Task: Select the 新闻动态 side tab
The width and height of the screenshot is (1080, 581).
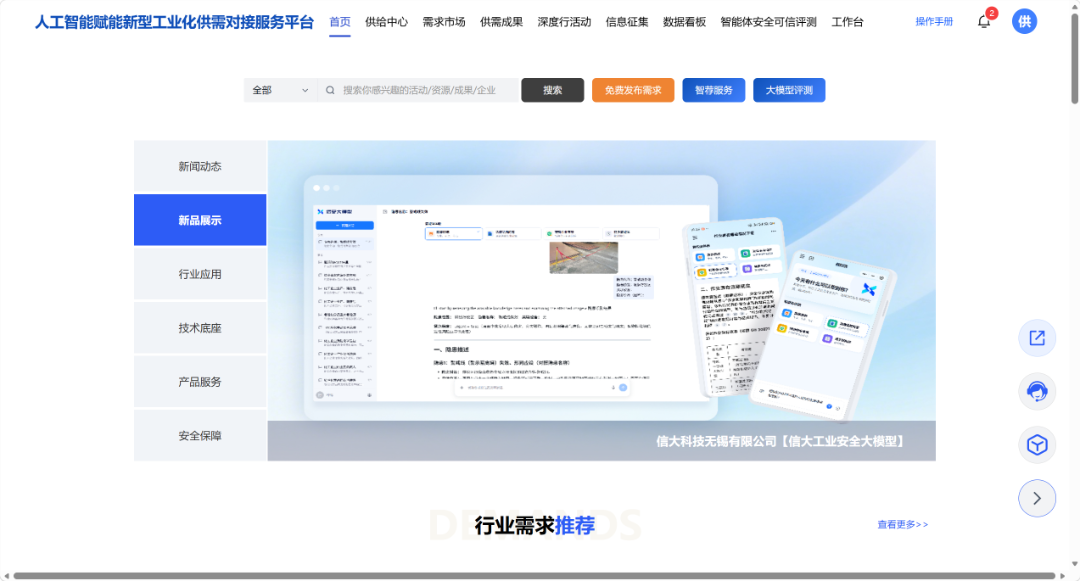Action: pos(200,166)
